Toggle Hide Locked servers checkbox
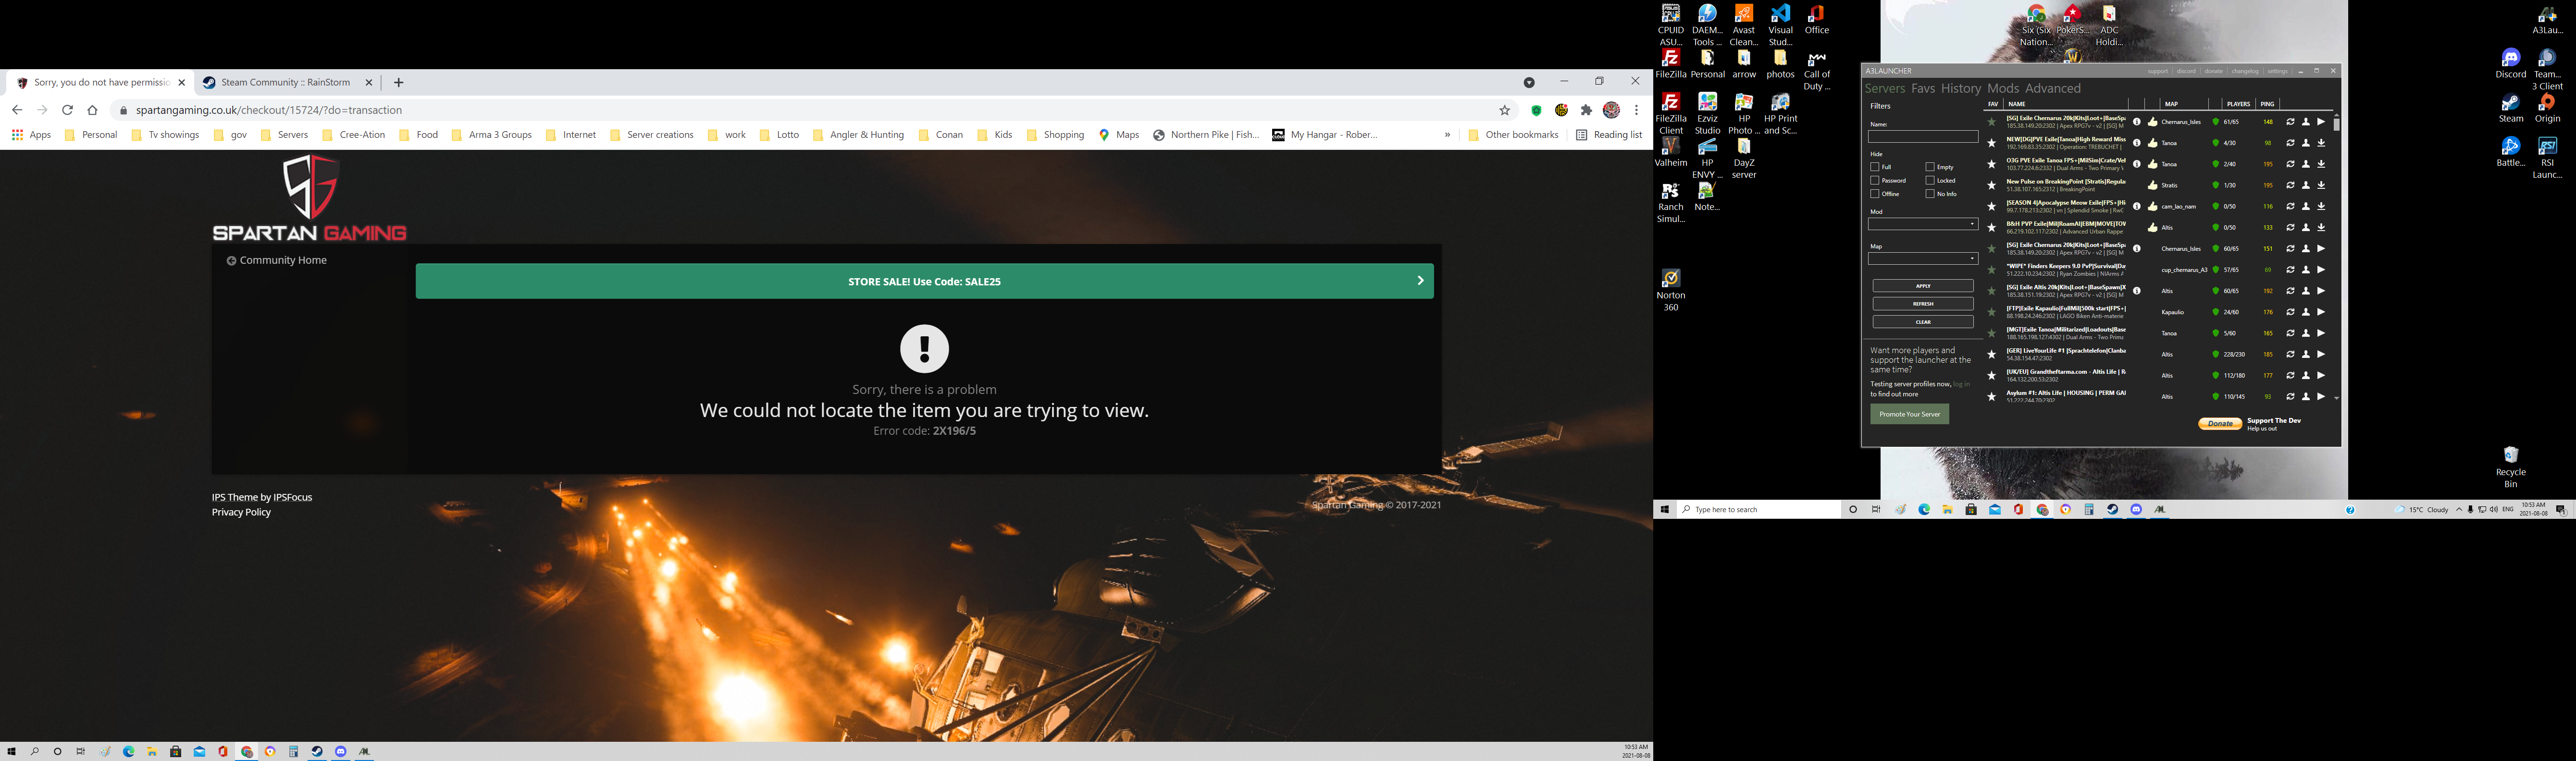 pyautogui.click(x=1930, y=181)
